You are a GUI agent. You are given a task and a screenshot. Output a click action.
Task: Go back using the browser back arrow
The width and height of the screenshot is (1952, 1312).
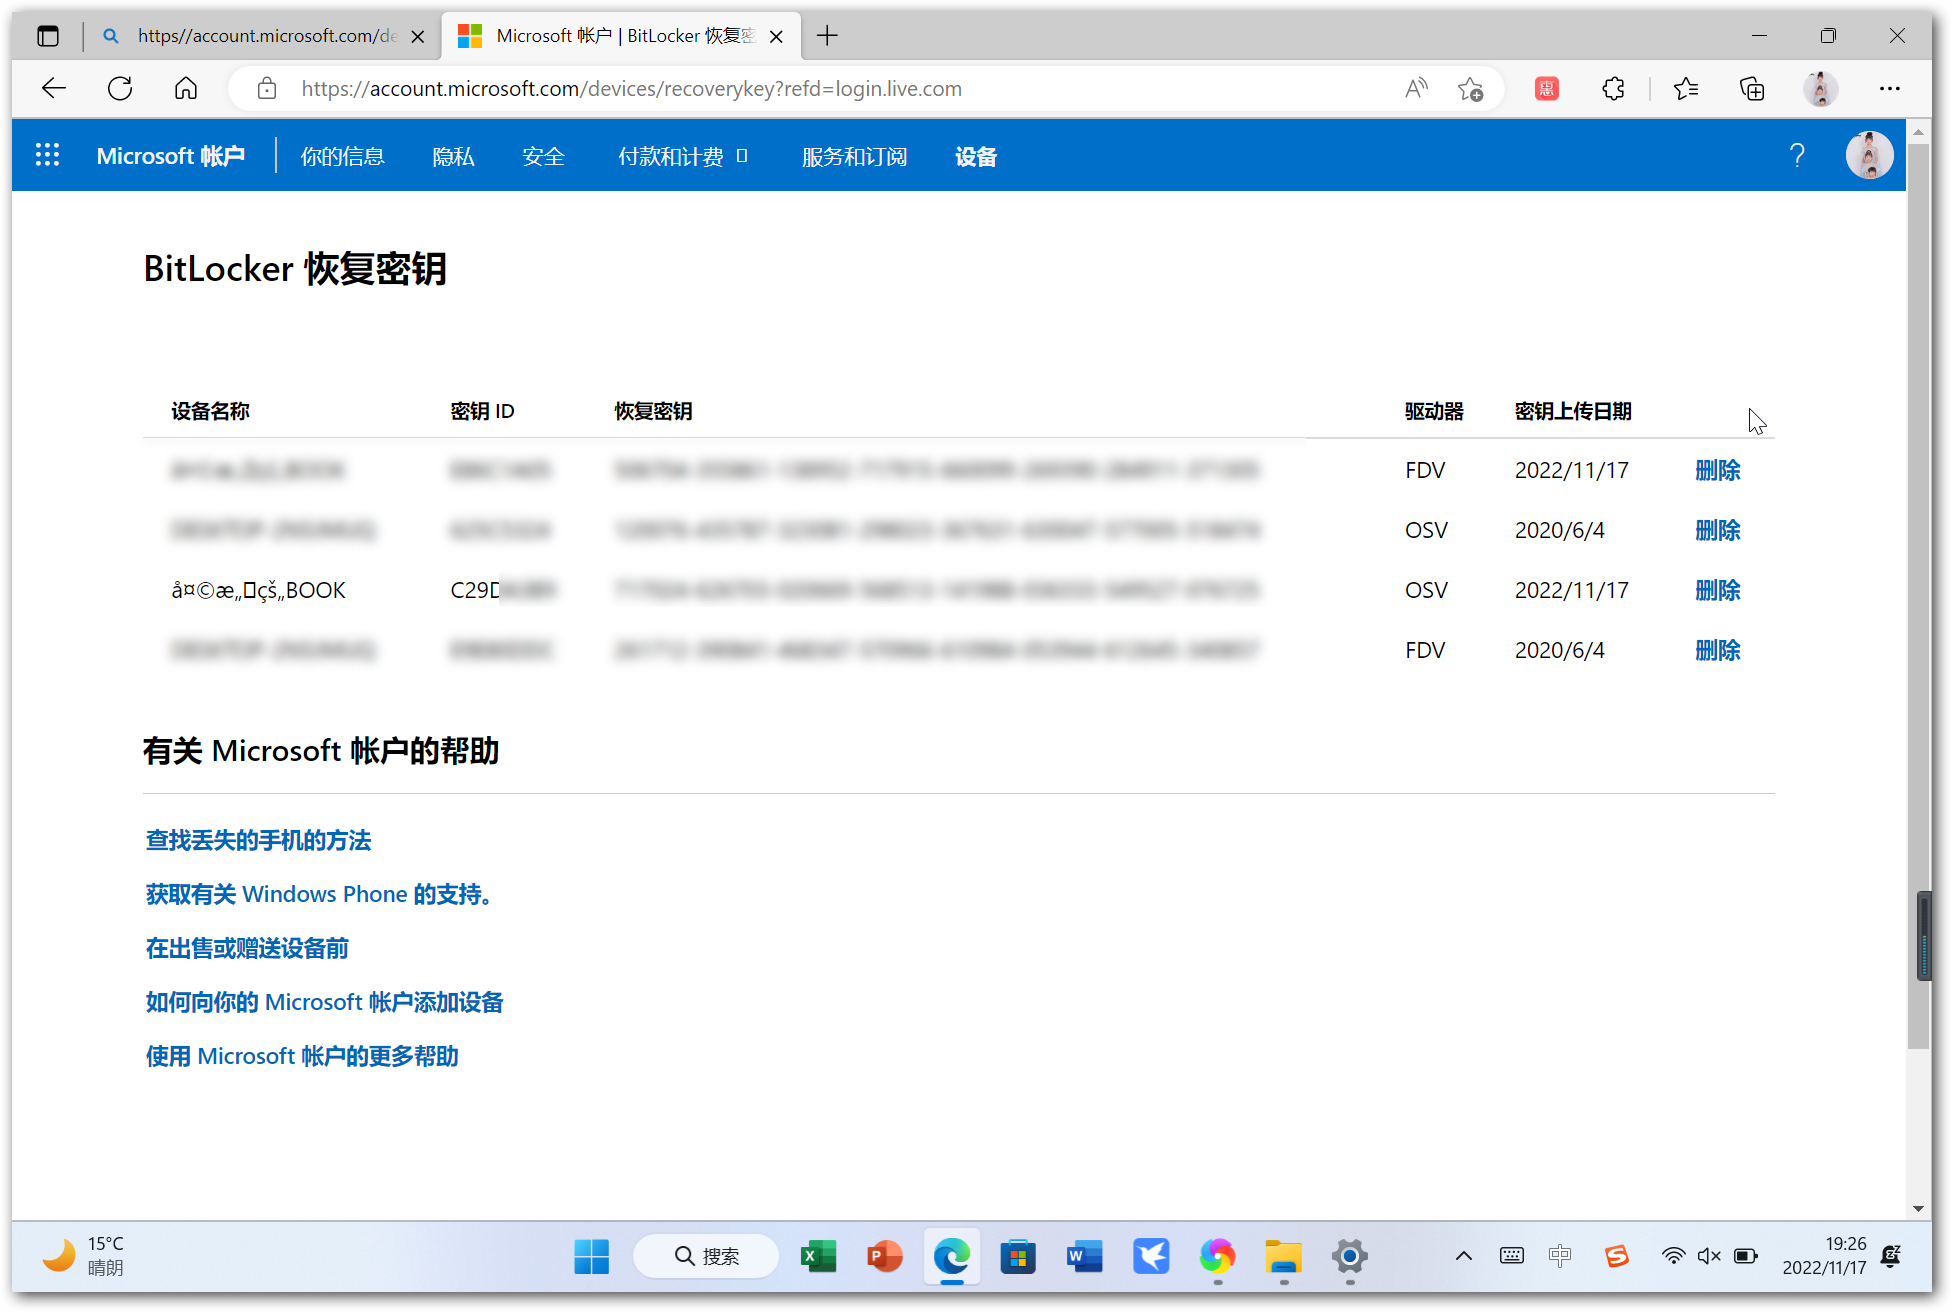(x=54, y=88)
